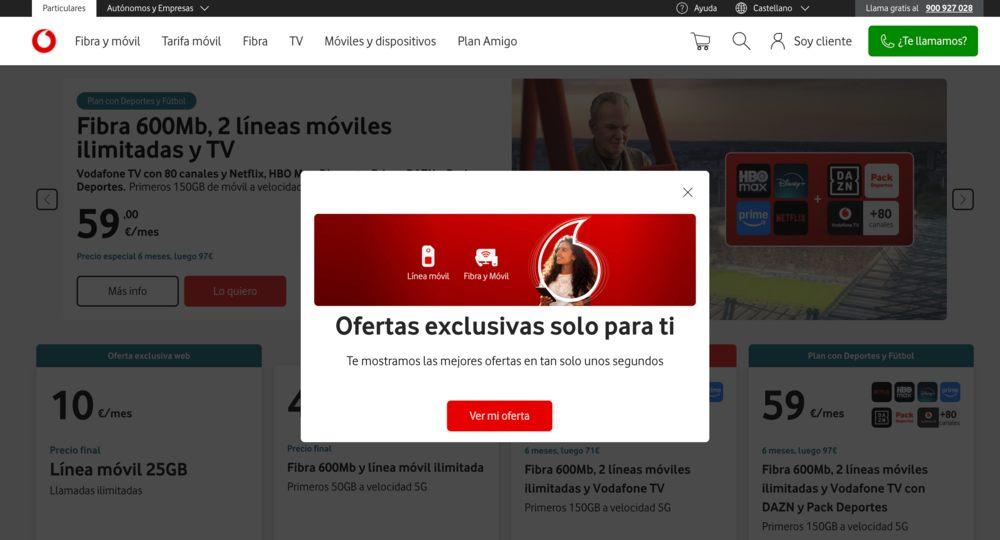Viewport: 1000px width, 540px height.
Task: Click the user profile icon beside Soy cliente
Action: point(777,41)
